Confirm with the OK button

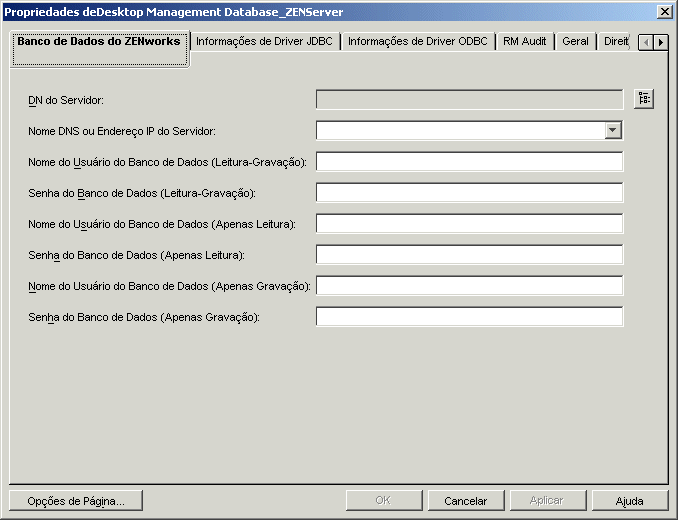384,501
